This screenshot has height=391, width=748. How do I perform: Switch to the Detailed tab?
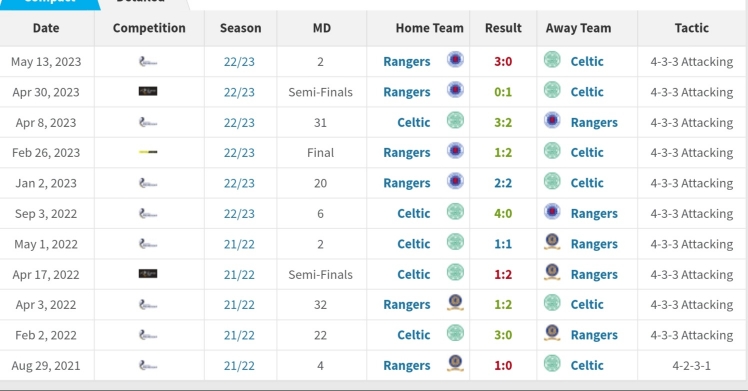(141, 2)
